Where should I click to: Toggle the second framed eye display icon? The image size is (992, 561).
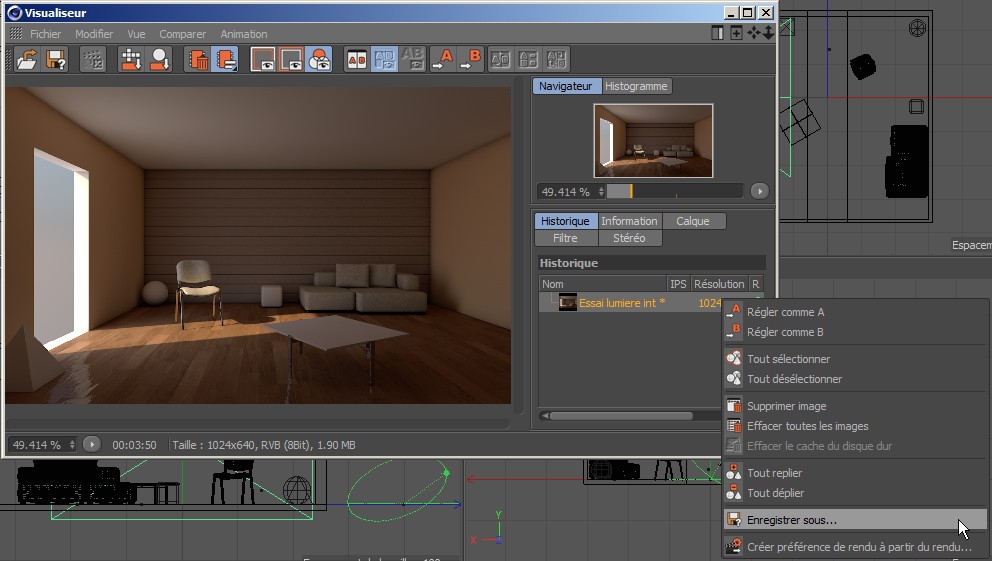click(x=291, y=59)
